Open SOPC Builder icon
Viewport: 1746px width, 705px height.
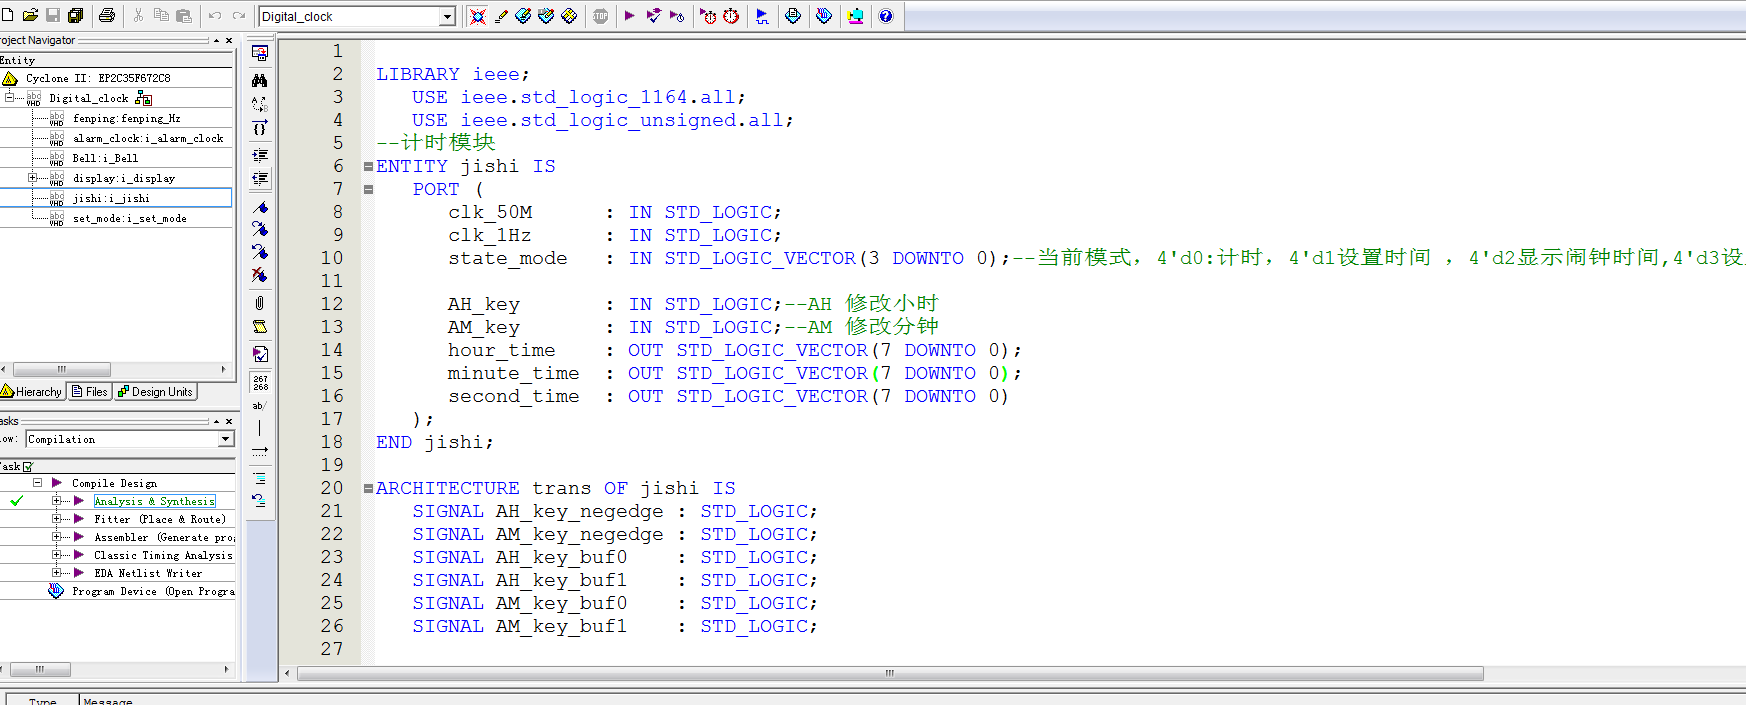[x=855, y=16]
